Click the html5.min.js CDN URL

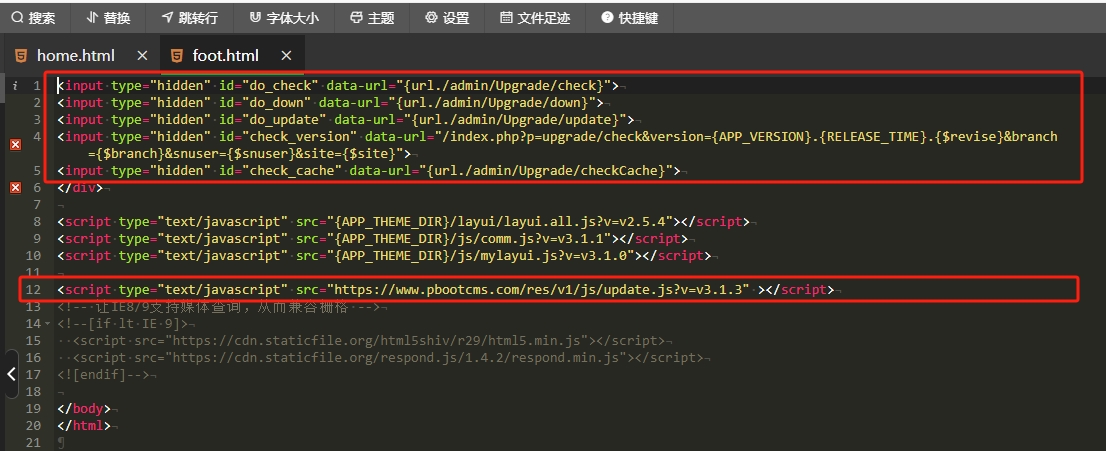pyautogui.click(x=380, y=341)
